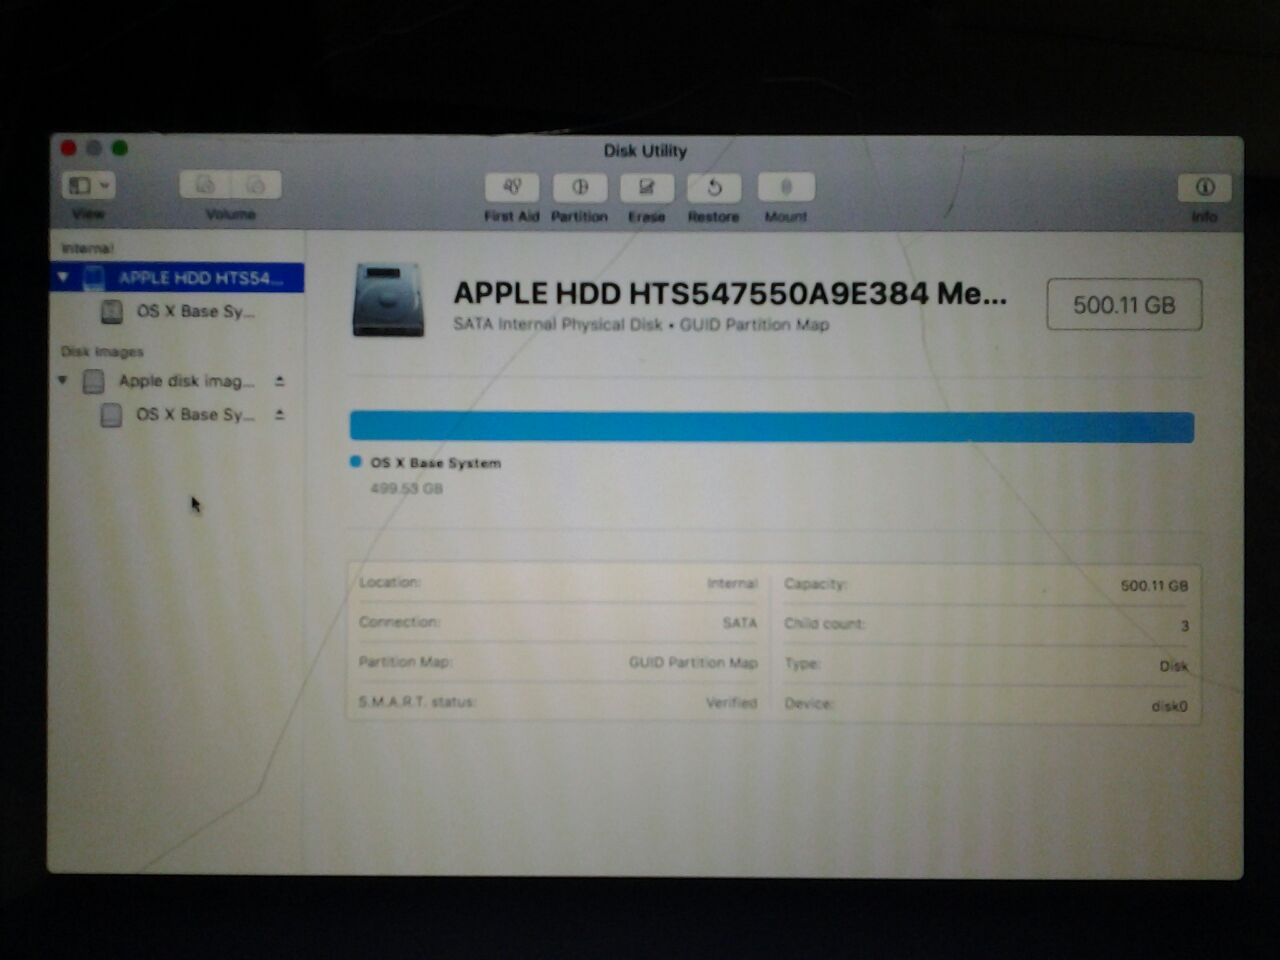This screenshot has width=1280, height=960.
Task: Click the remove Volume toolbar button
Action: click(256, 185)
